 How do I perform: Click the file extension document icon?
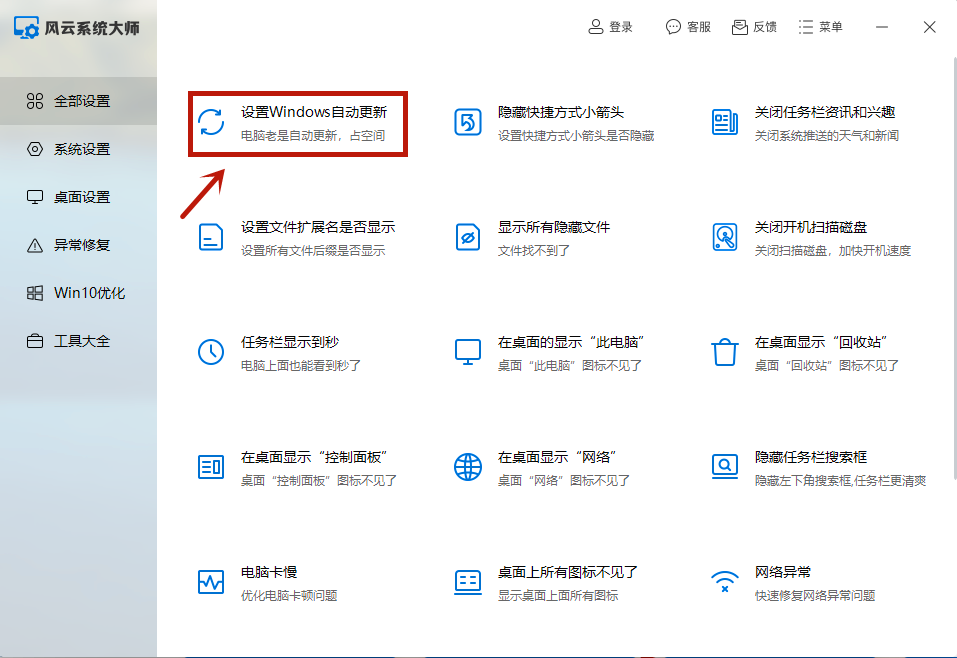click(211, 237)
